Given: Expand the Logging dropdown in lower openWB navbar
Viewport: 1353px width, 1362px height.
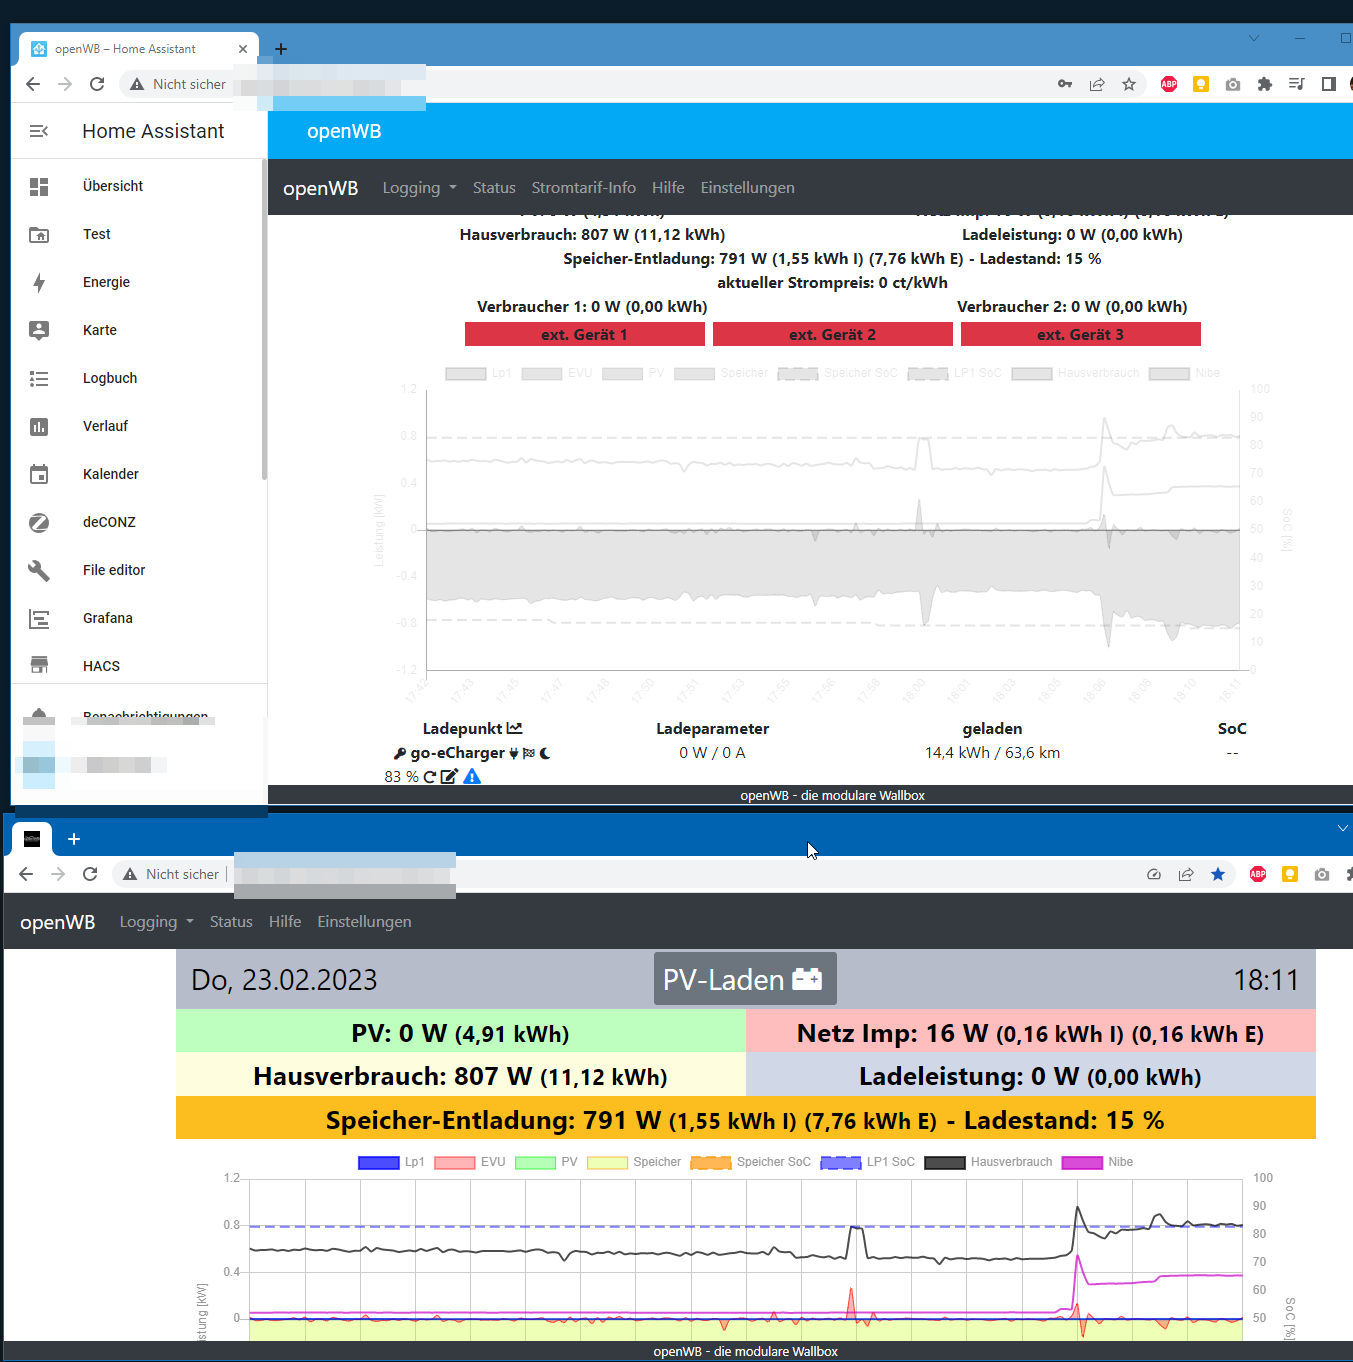Looking at the screenshot, I should (156, 922).
